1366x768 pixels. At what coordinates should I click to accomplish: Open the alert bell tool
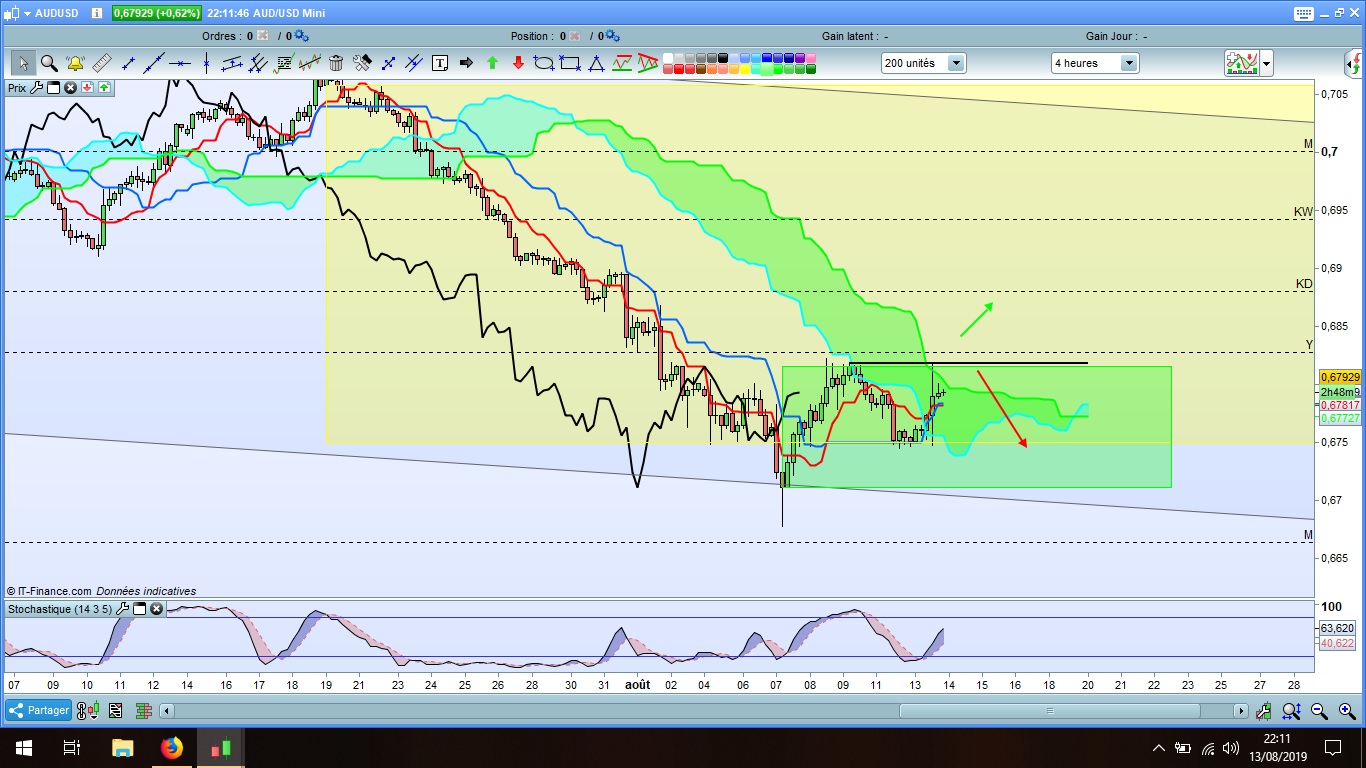[75, 63]
